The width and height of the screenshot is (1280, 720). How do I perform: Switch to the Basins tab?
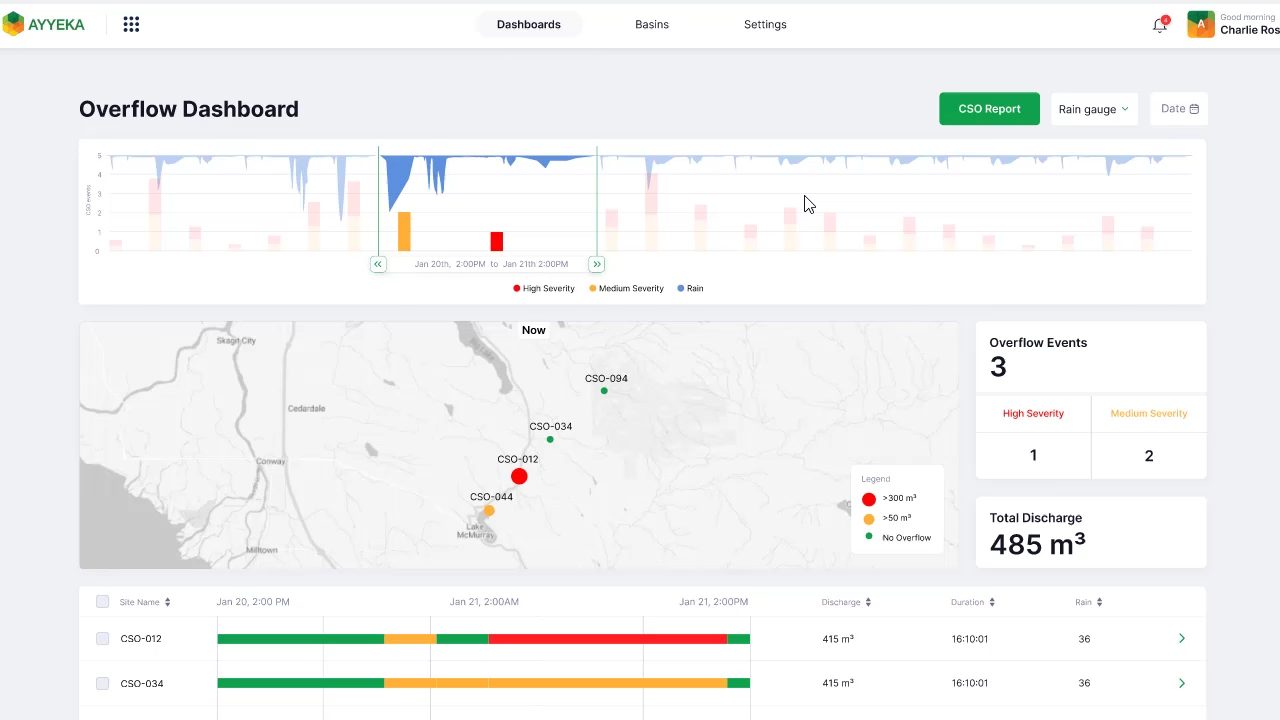click(651, 24)
